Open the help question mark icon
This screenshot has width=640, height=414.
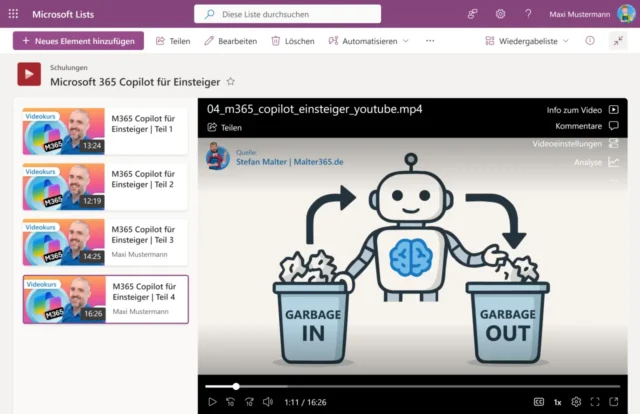tap(528, 14)
